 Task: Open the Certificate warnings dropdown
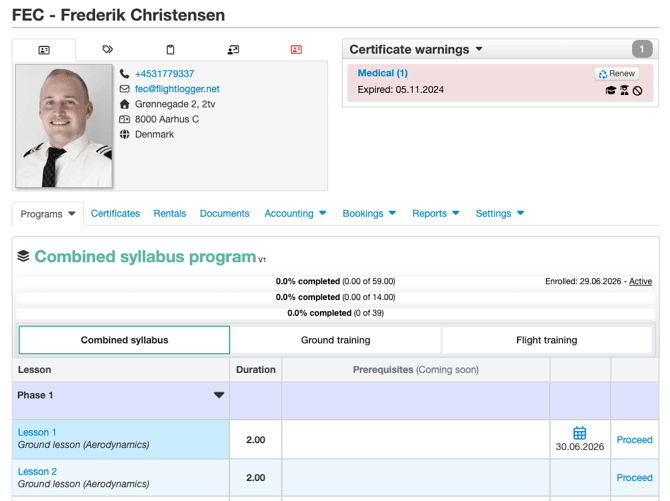pyautogui.click(x=479, y=49)
